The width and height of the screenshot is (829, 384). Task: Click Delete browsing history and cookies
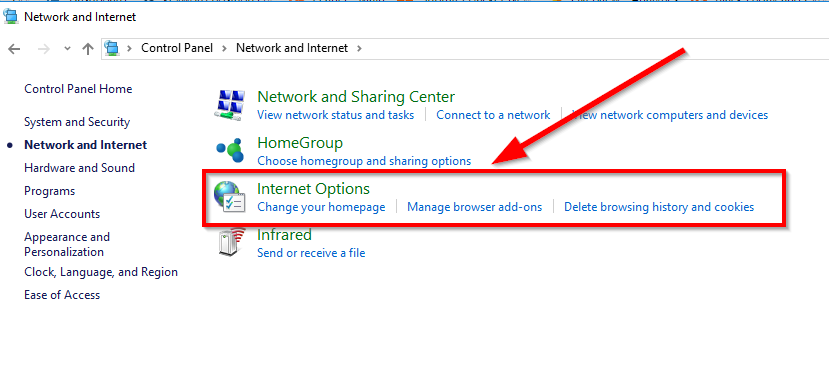coord(659,207)
